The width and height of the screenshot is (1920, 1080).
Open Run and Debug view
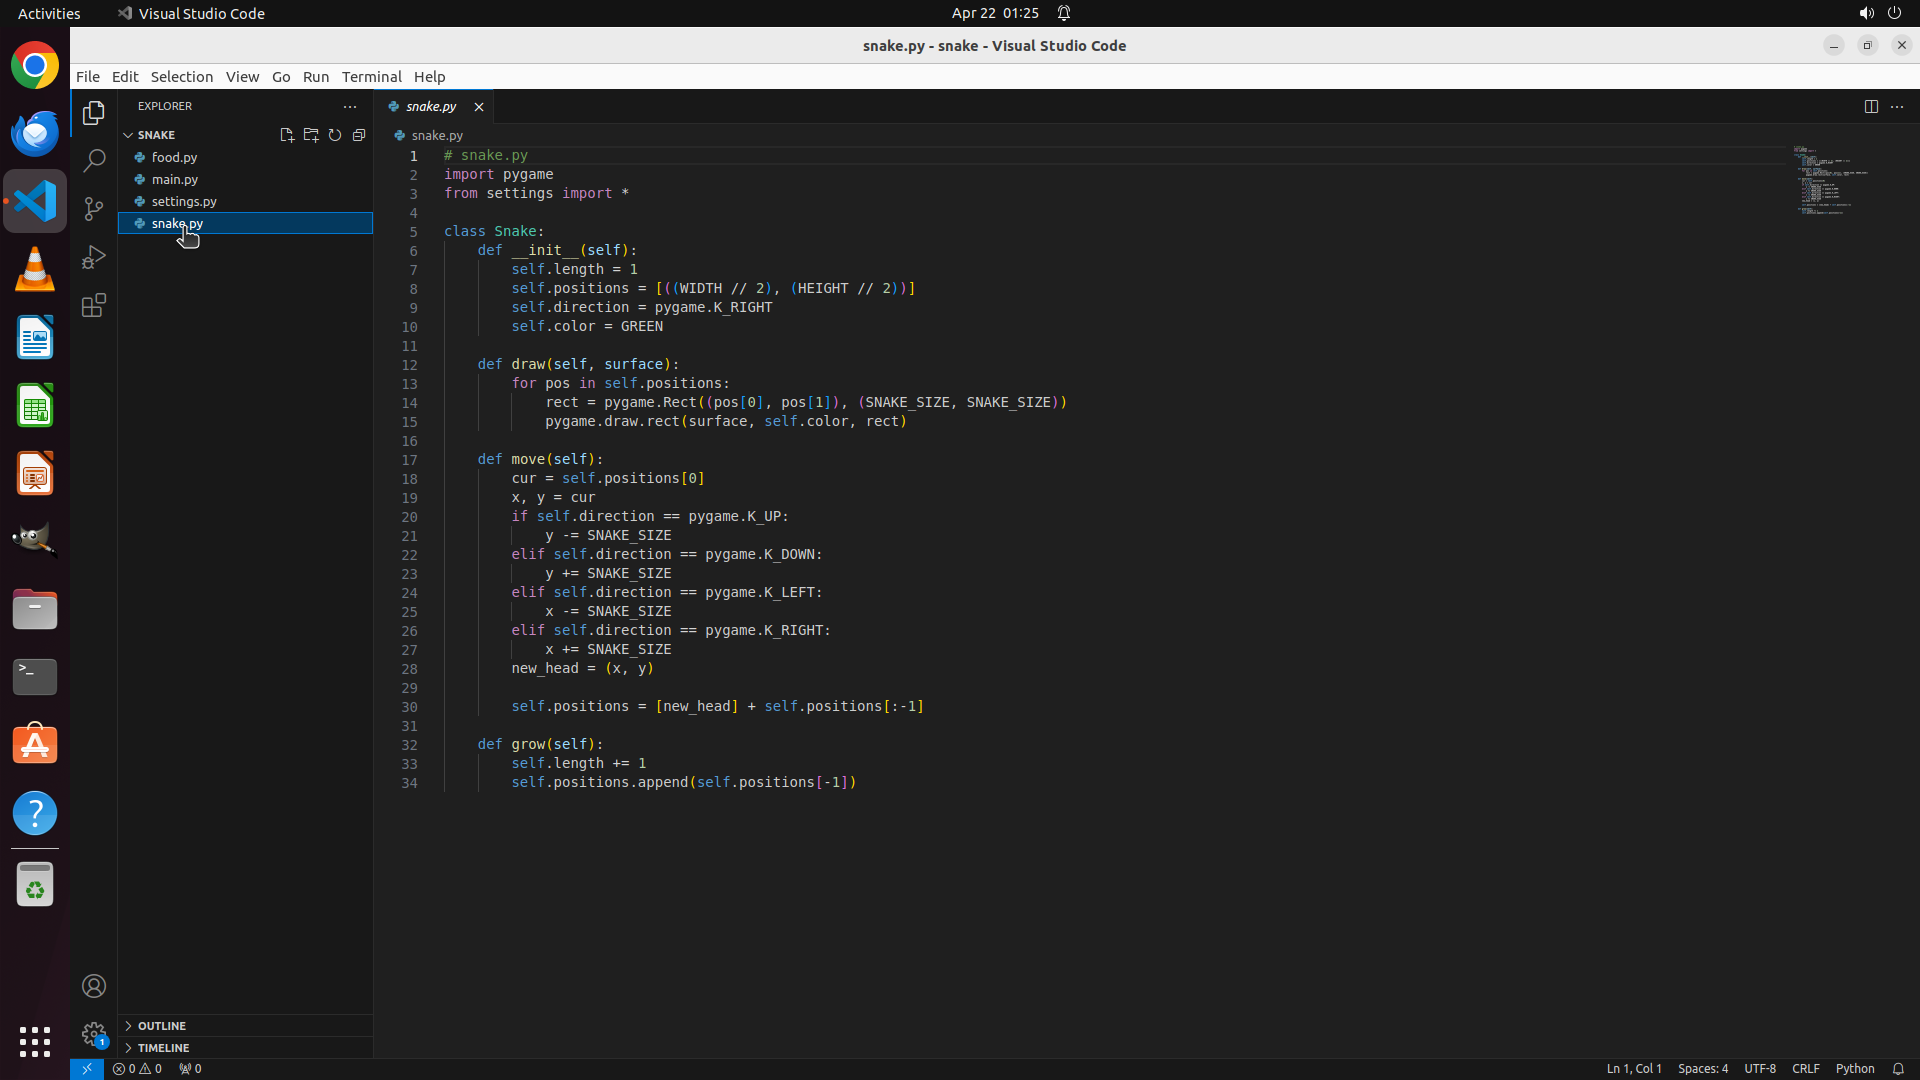click(x=94, y=257)
